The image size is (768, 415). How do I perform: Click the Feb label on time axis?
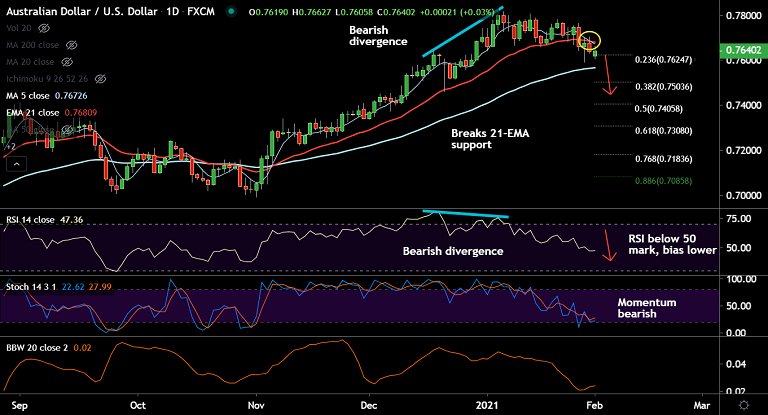595,405
